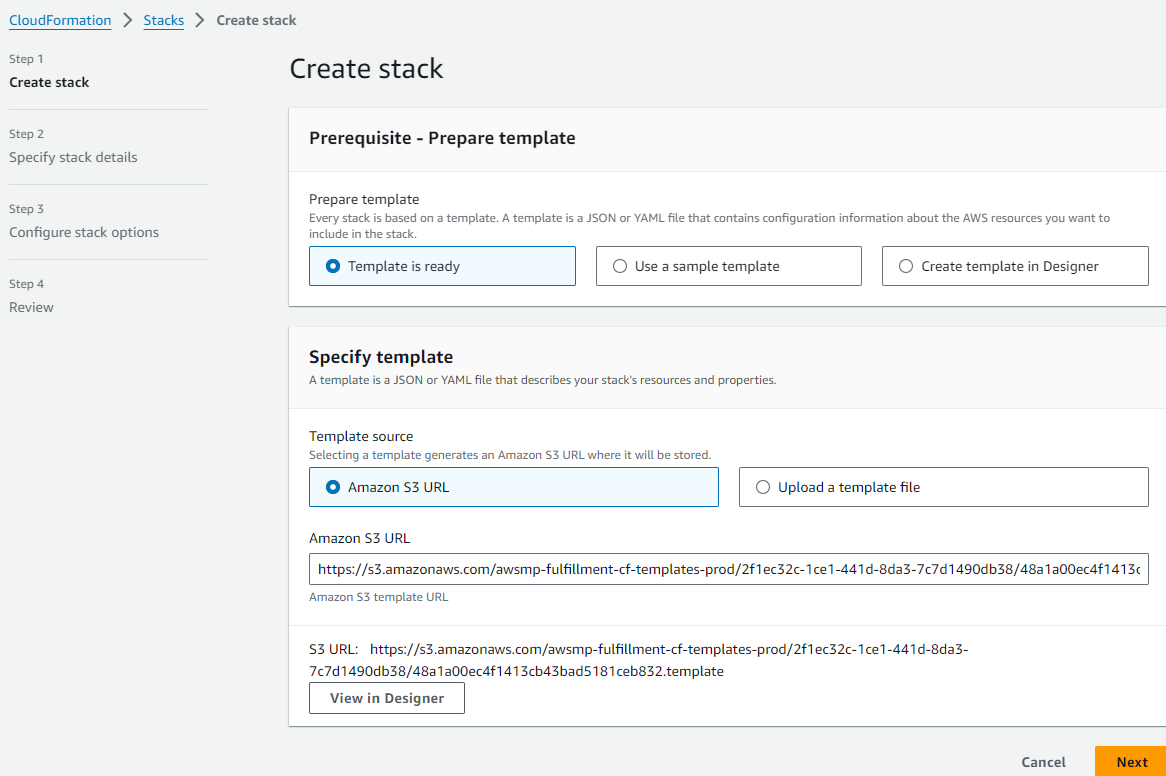The height and width of the screenshot is (776, 1166).
Task: Click the Amazon S3 URL input field
Action: pyautogui.click(x=729, y=569)
